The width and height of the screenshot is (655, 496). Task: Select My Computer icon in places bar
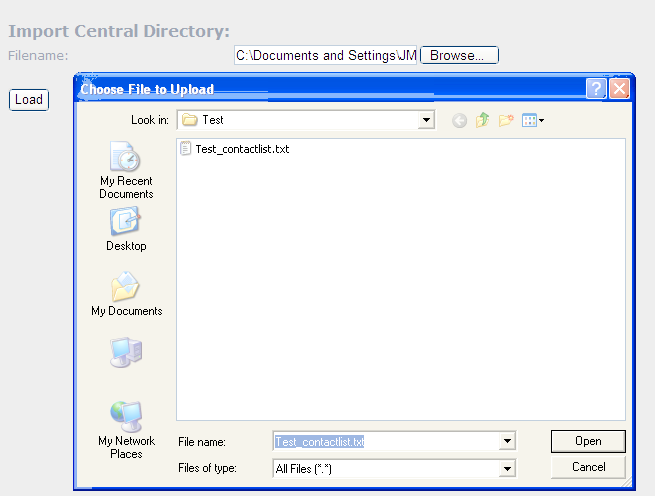pyautogui.click(x=126, y=352)
